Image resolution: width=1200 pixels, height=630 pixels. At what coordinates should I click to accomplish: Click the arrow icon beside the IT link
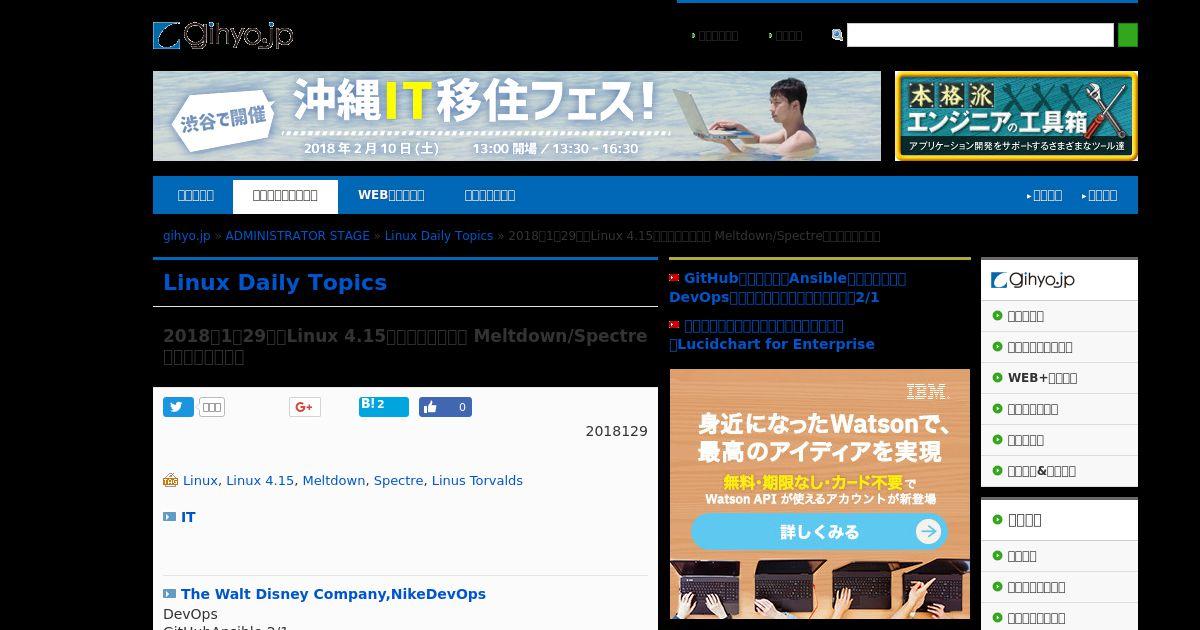click(169, 517)
